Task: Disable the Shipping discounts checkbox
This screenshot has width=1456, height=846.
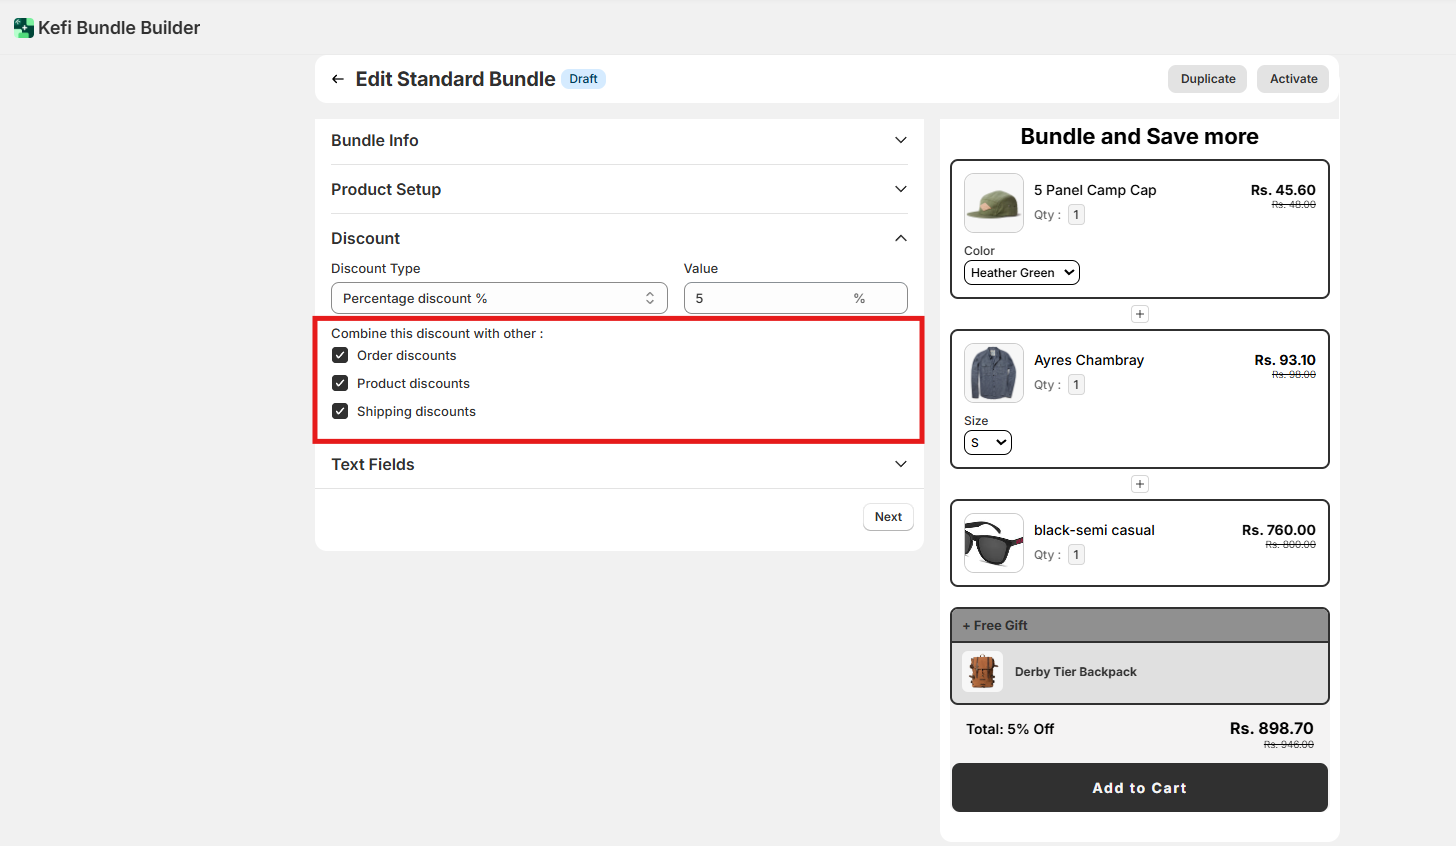Action: click(340, 411)
